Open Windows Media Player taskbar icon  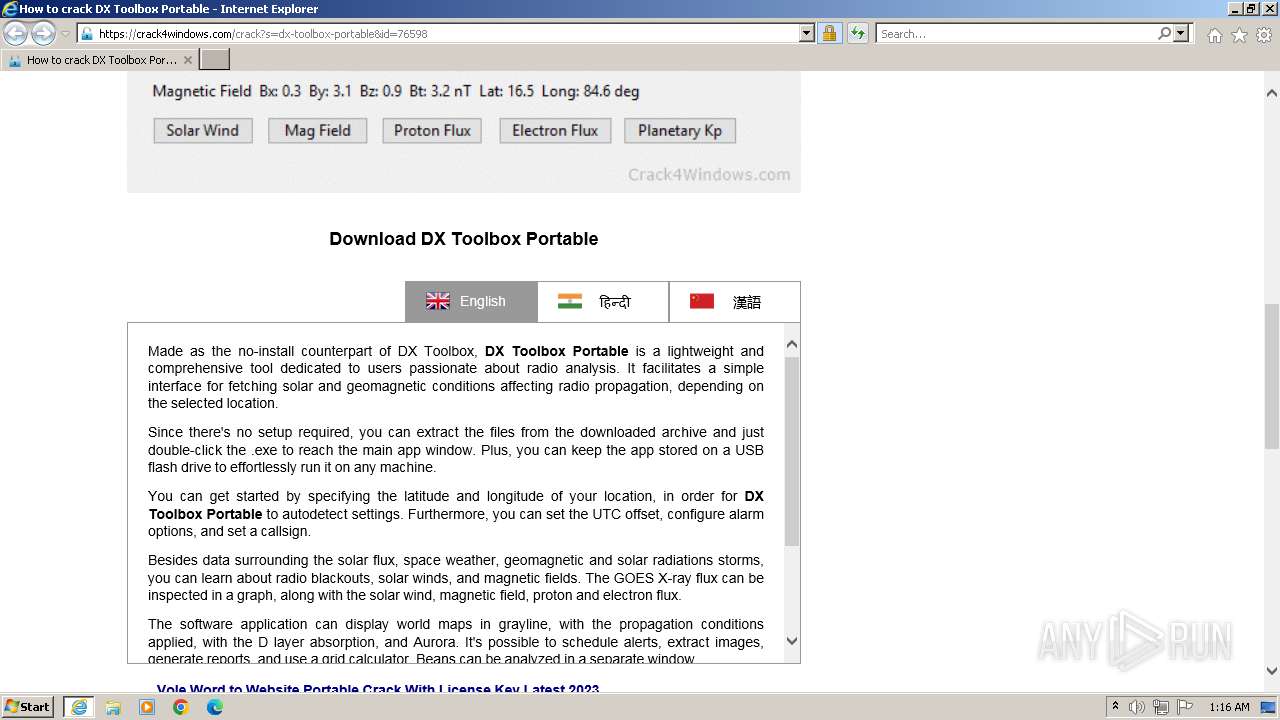click(x=147, y=707)
